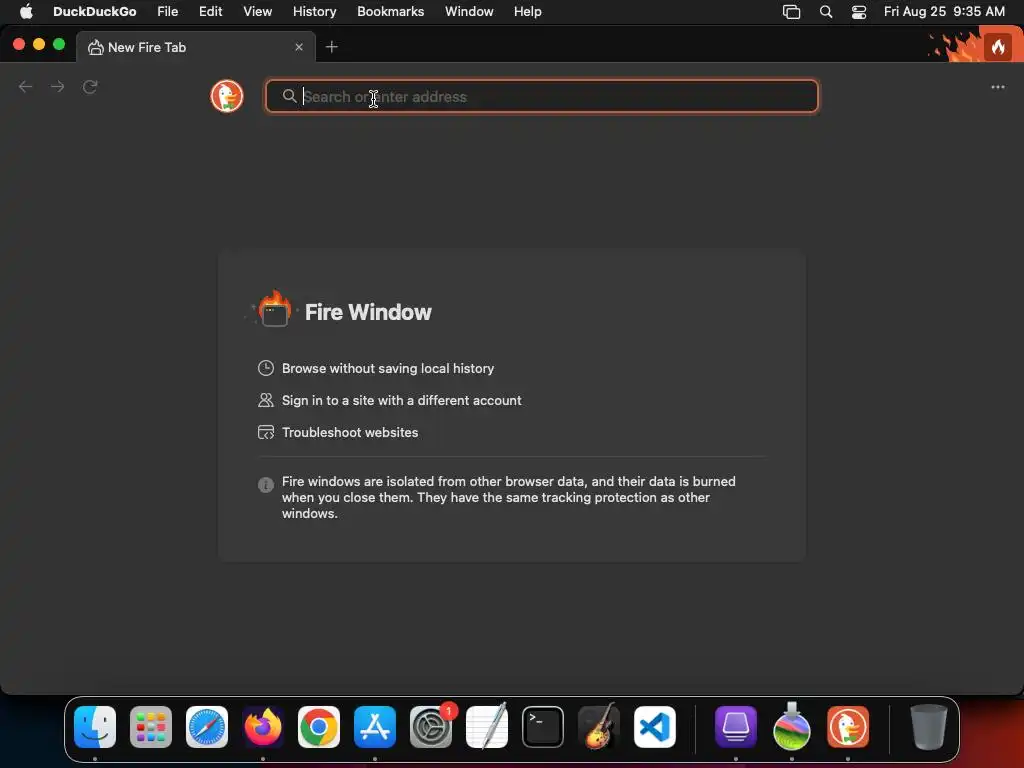
Task: Open the Trash in the Dock
Action: point(929,727)
